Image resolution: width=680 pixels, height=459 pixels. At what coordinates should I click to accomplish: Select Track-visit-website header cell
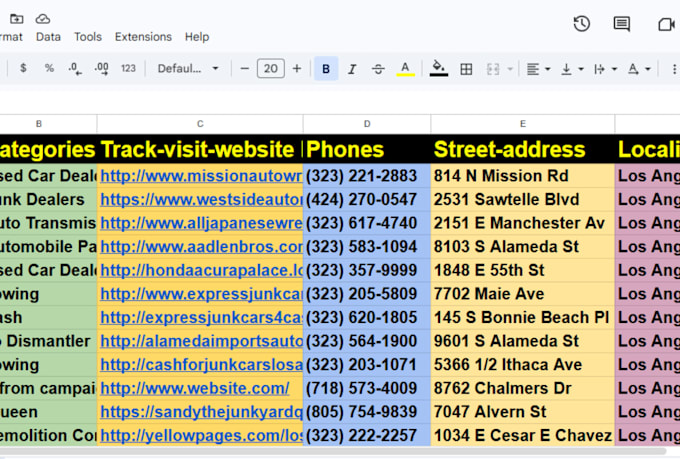200,149
